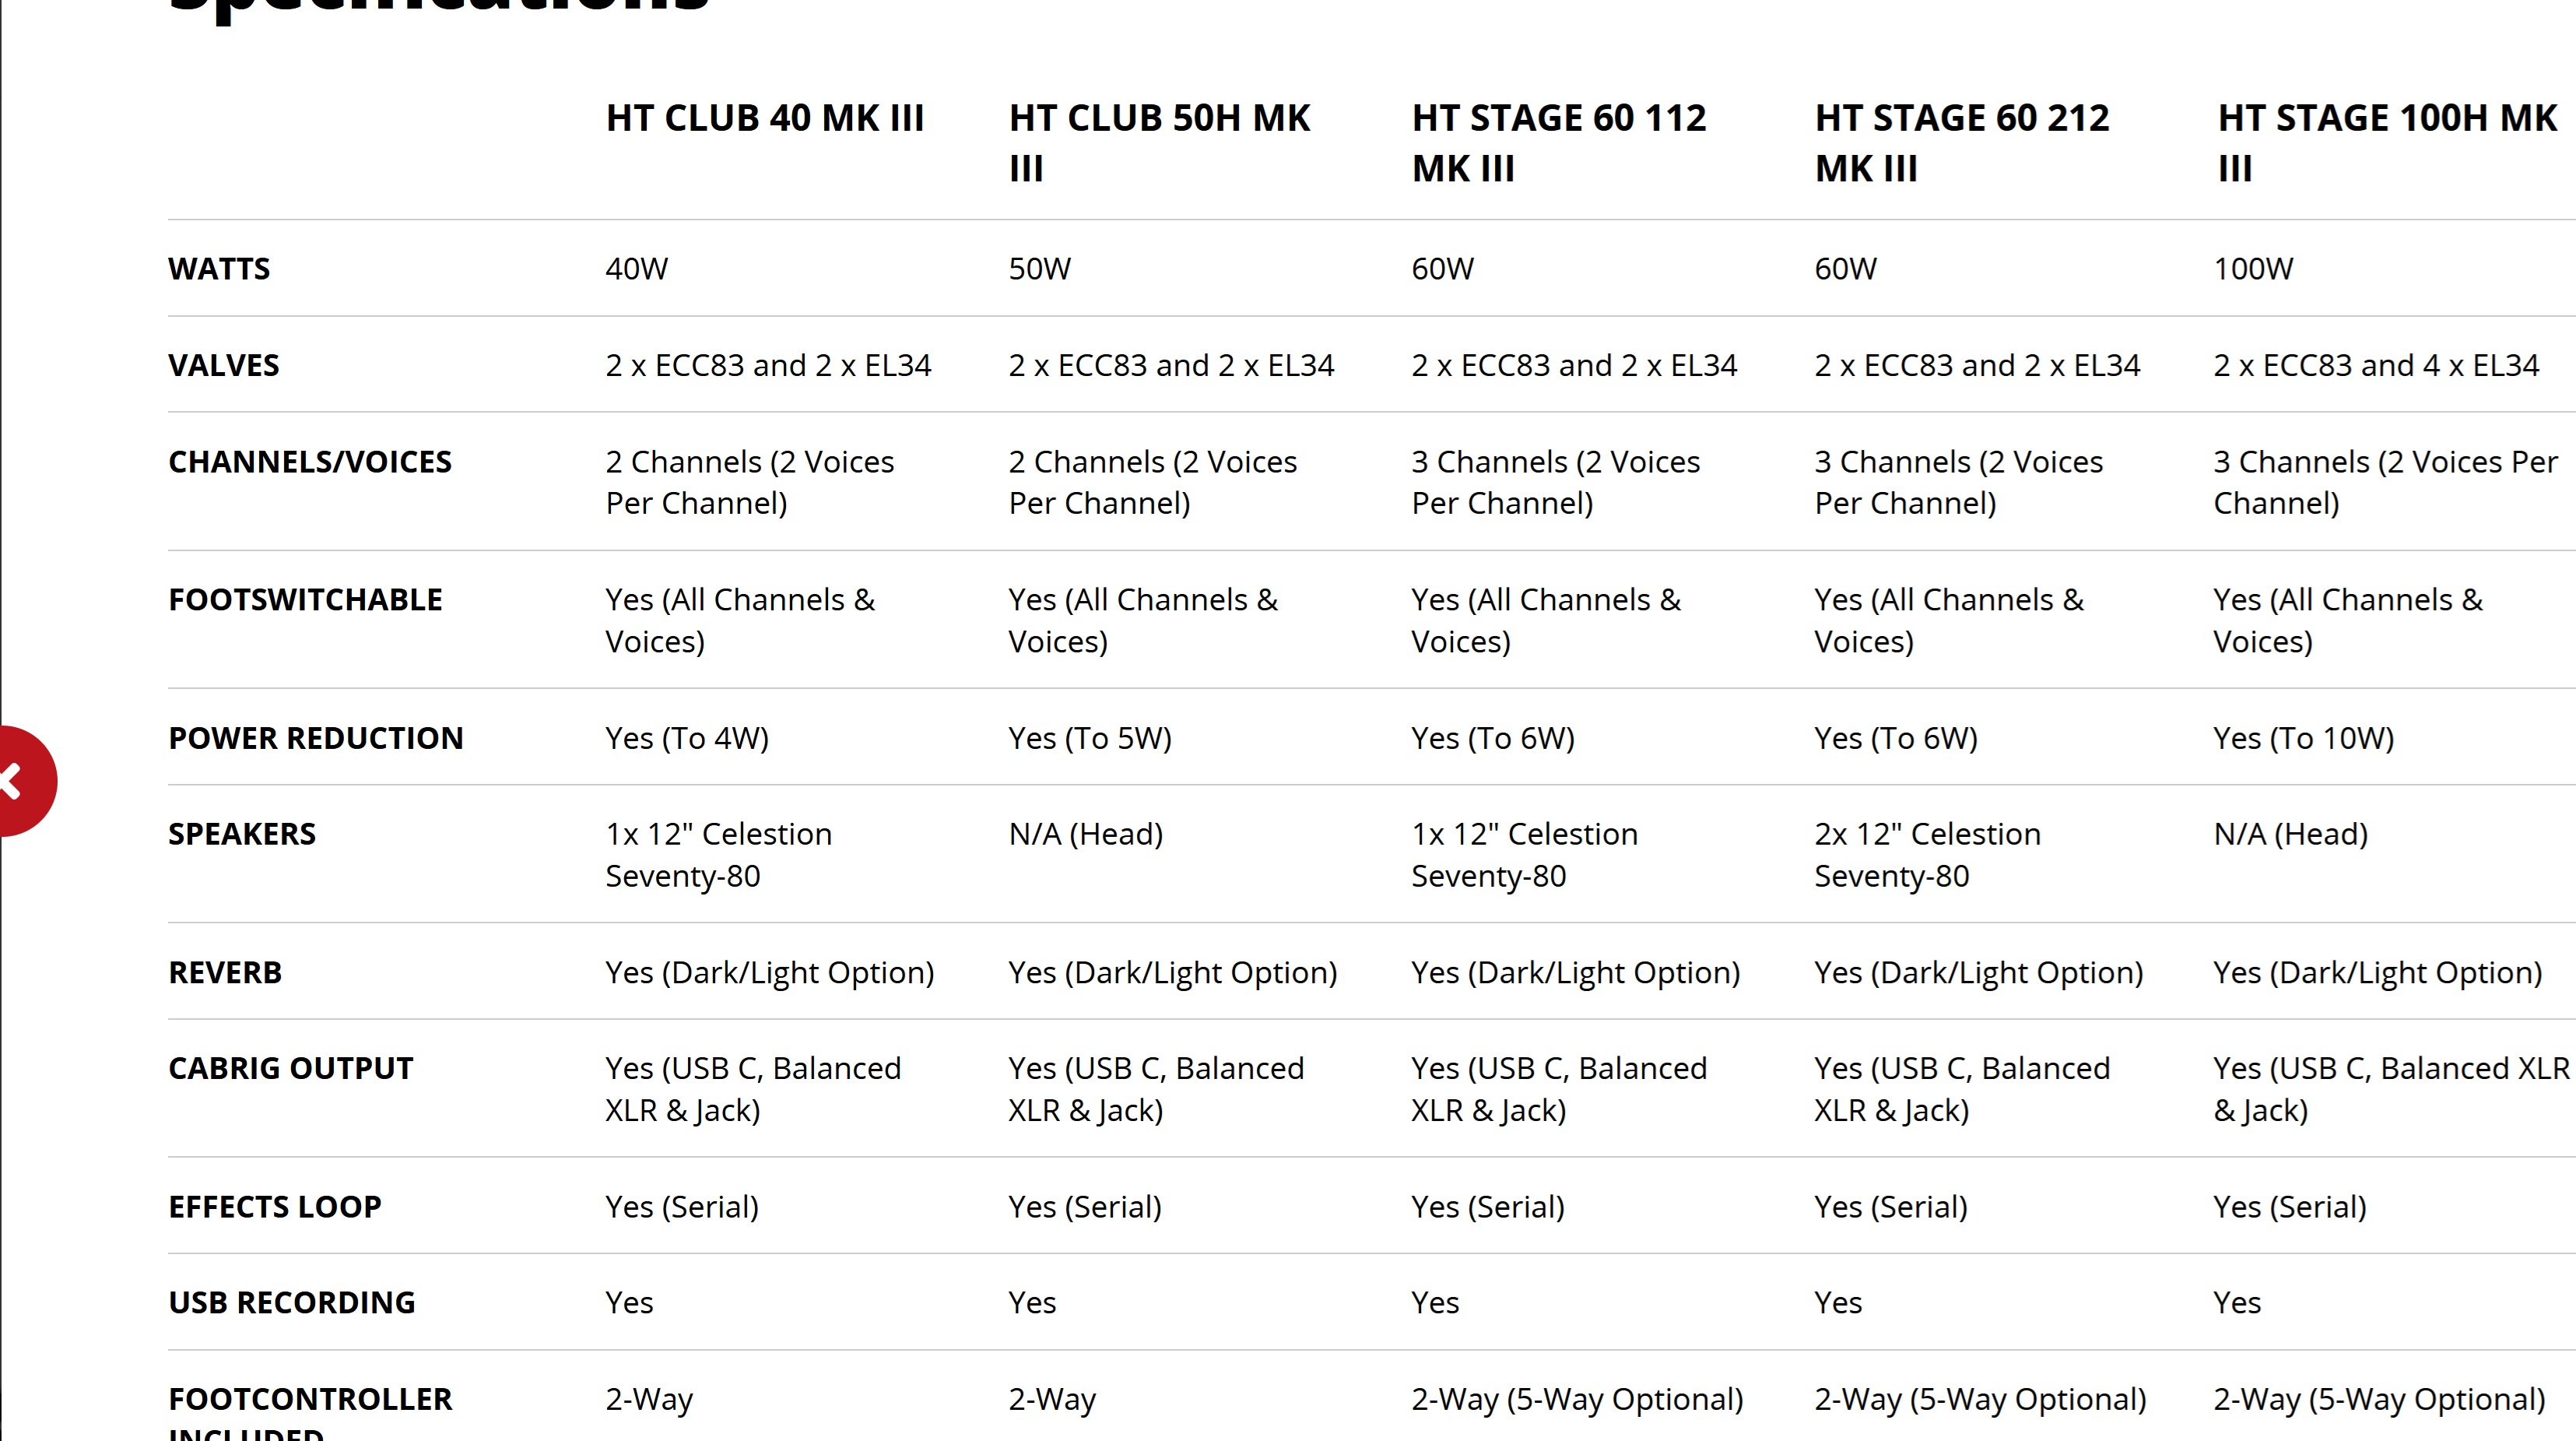Select the CHANNELS/VOICES row label
Screen dimensions: 2576x1441
click(x=310, y=462)
